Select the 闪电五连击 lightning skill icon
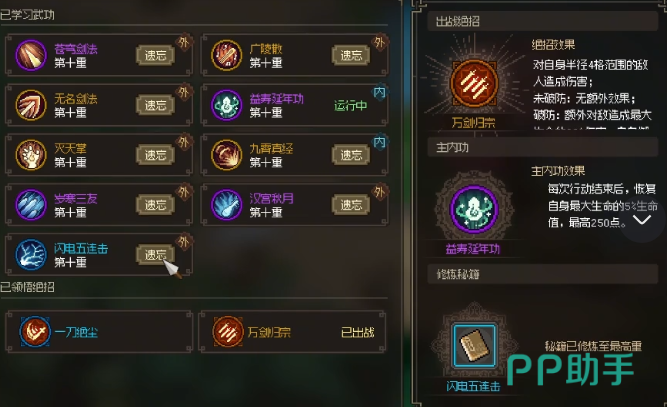This screenshot has width=667, height=407. click(31, 254)
